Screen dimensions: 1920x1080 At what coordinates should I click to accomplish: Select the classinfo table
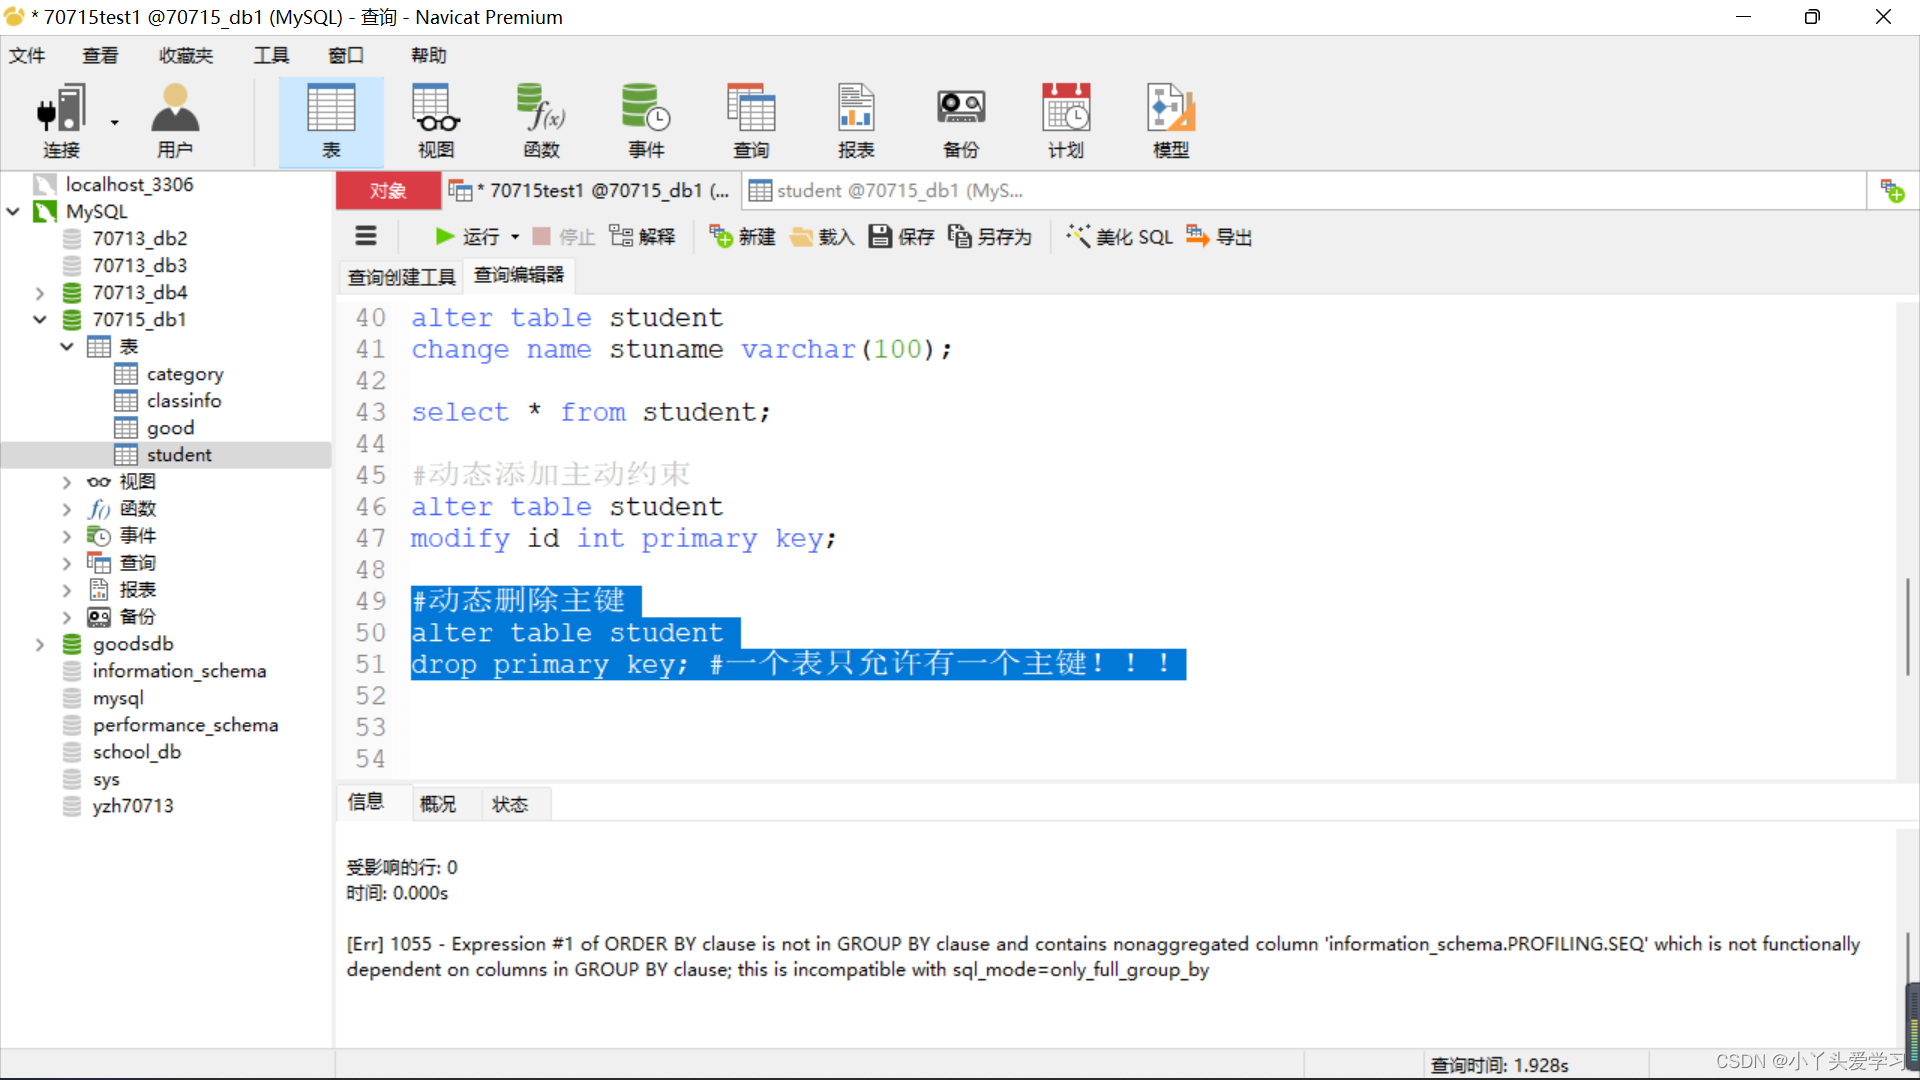click(x=184, y=401)
